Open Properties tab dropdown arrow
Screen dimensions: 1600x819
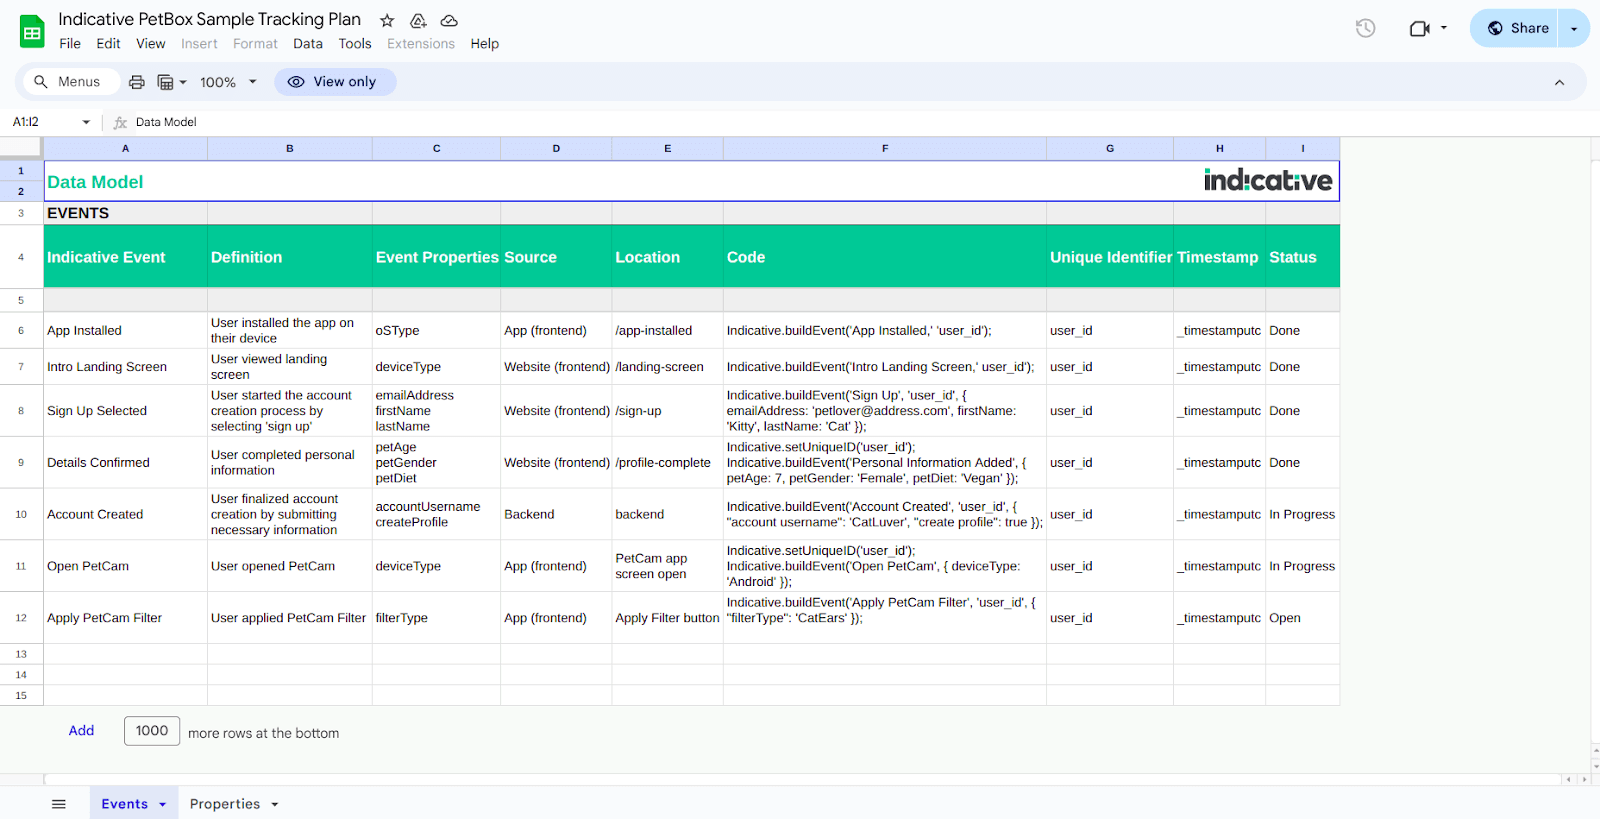tap(275, 804)
